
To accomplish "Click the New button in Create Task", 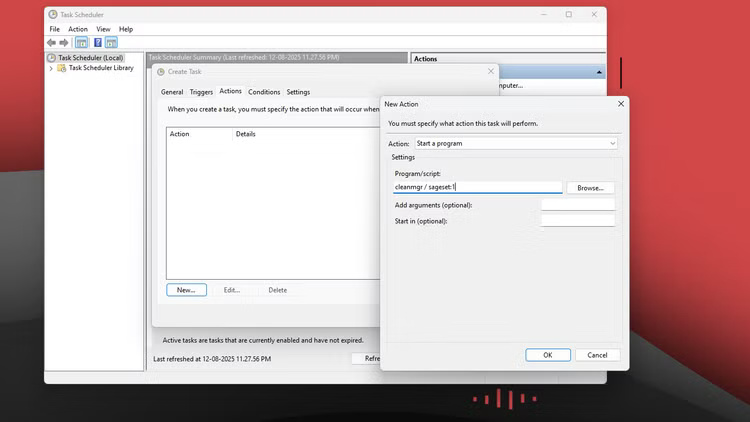I will (x=186, y=290).
